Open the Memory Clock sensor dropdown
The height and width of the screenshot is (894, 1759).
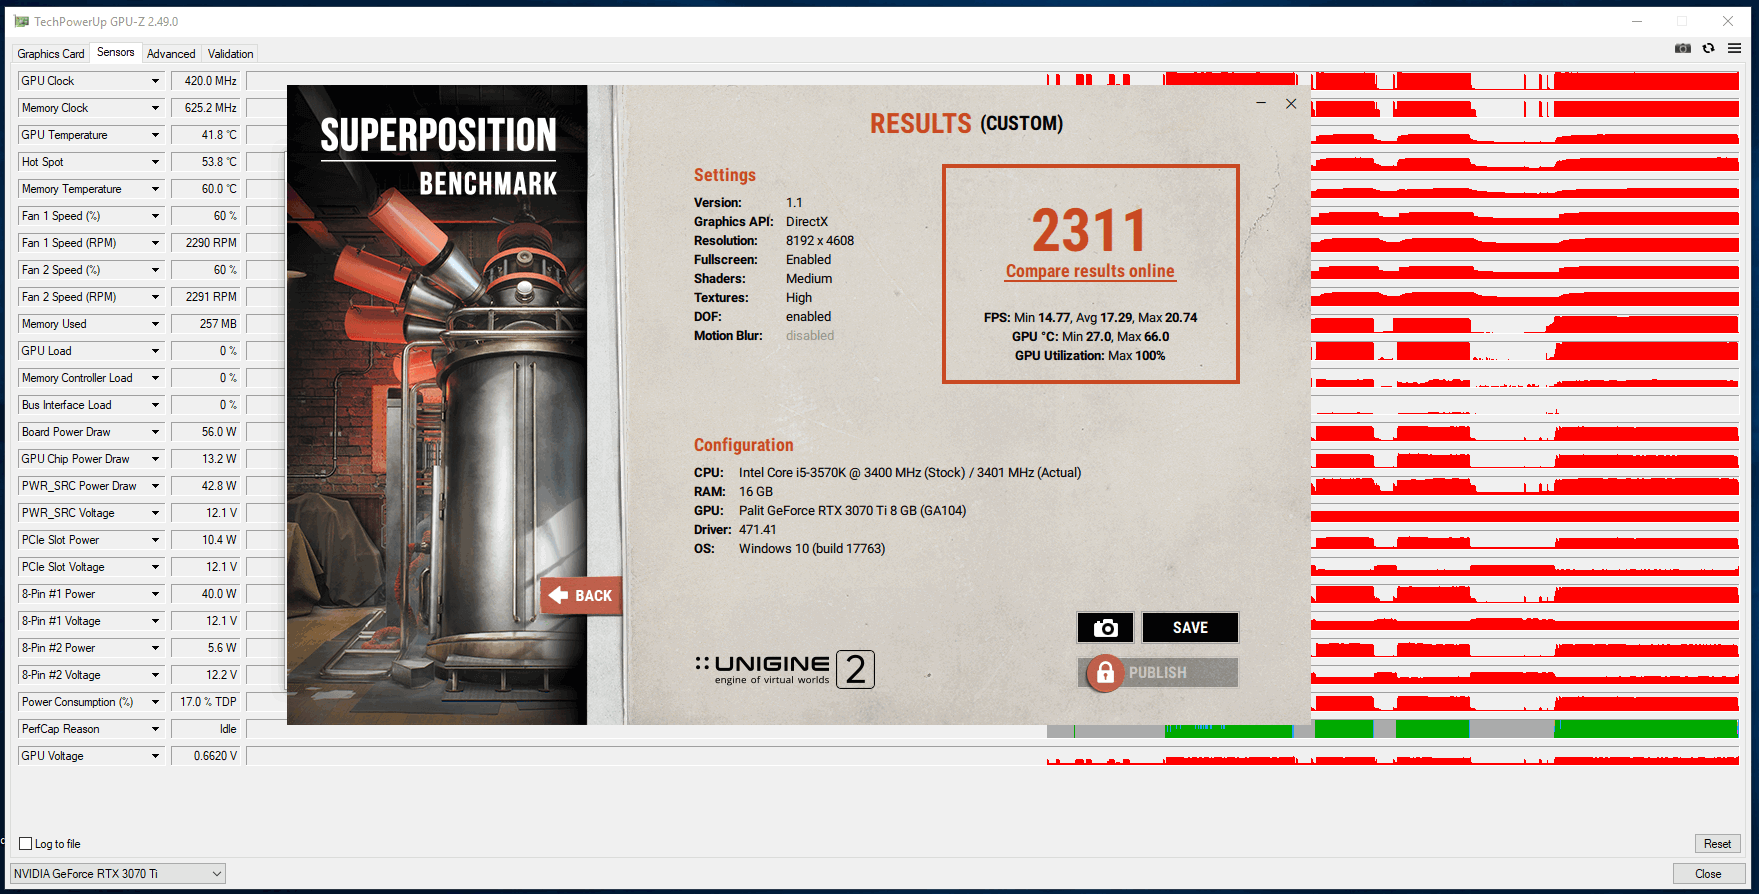tap(155, 108)
